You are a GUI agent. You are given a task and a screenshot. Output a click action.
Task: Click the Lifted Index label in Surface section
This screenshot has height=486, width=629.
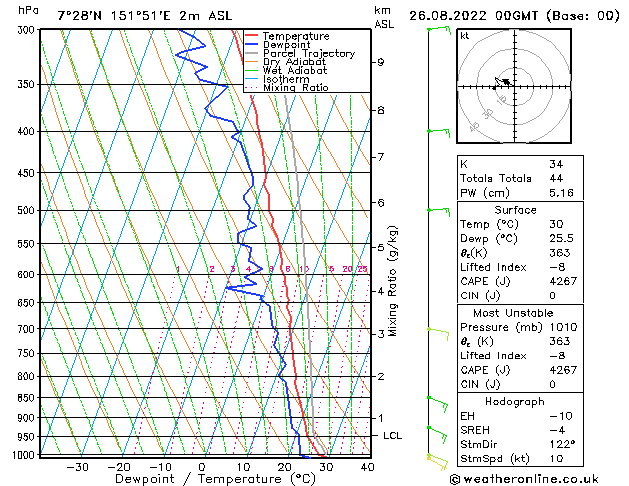click(493, 267)
